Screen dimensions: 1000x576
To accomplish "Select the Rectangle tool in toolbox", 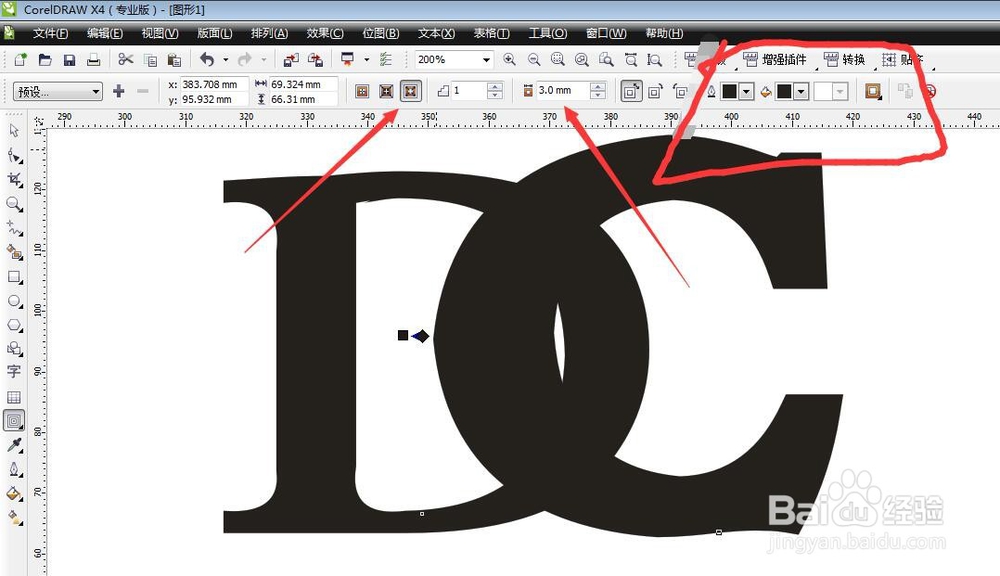I will 14,277.
